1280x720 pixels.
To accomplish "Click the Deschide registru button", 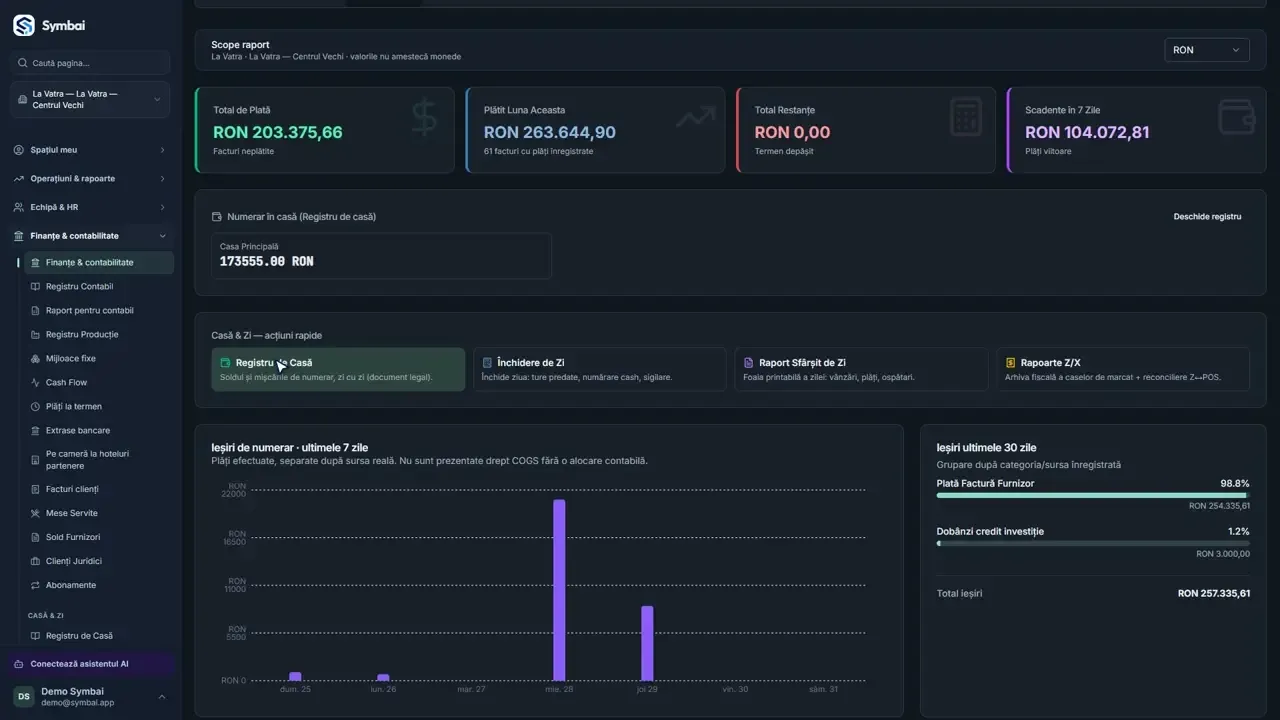I will (x=1207, y=217).
